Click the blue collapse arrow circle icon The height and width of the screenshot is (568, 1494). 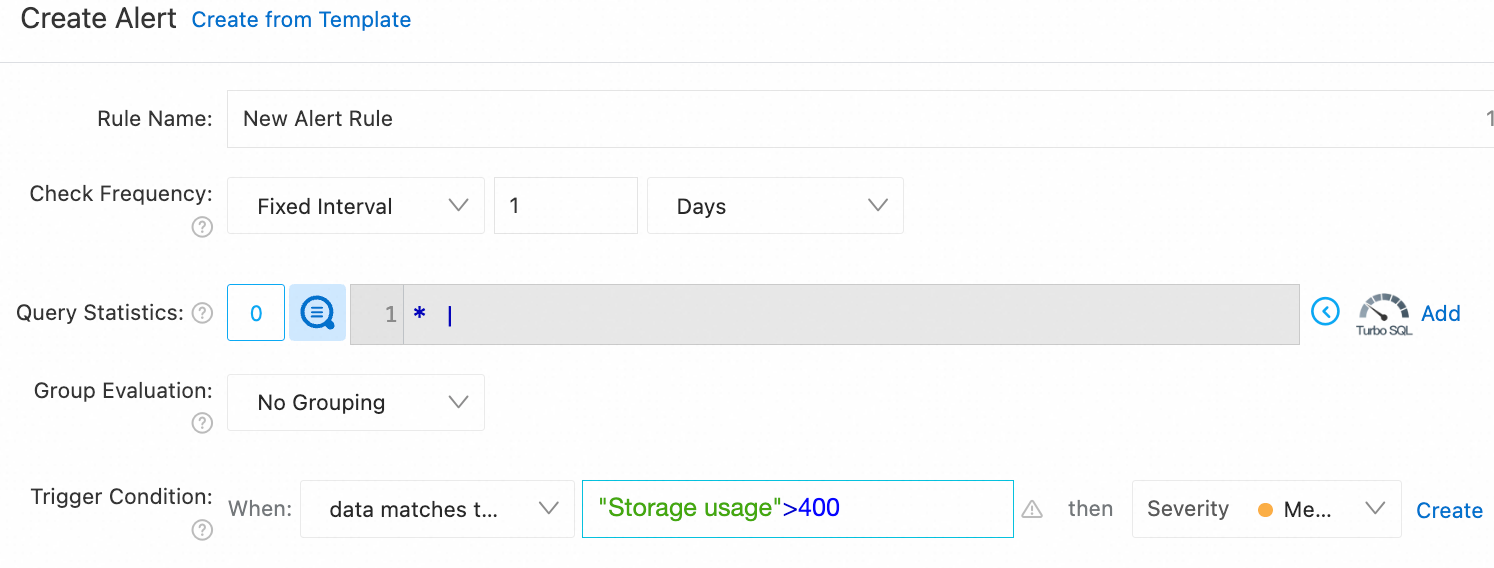(1325, 312)
